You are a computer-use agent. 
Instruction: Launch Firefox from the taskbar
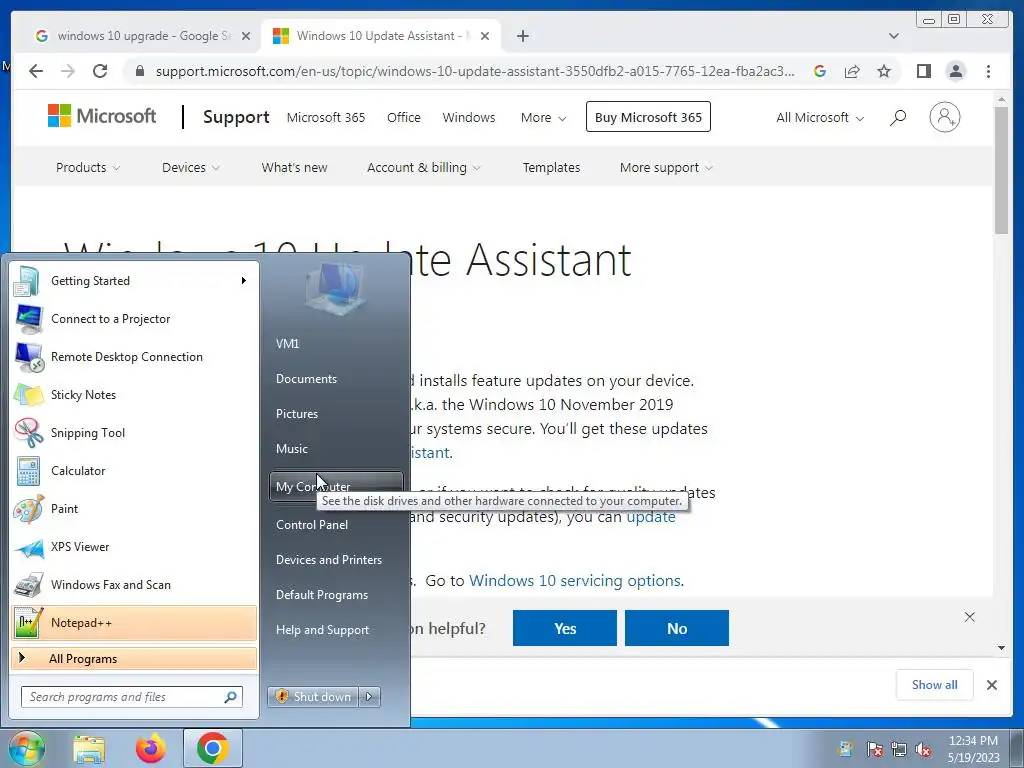click(x=150, y=748)
